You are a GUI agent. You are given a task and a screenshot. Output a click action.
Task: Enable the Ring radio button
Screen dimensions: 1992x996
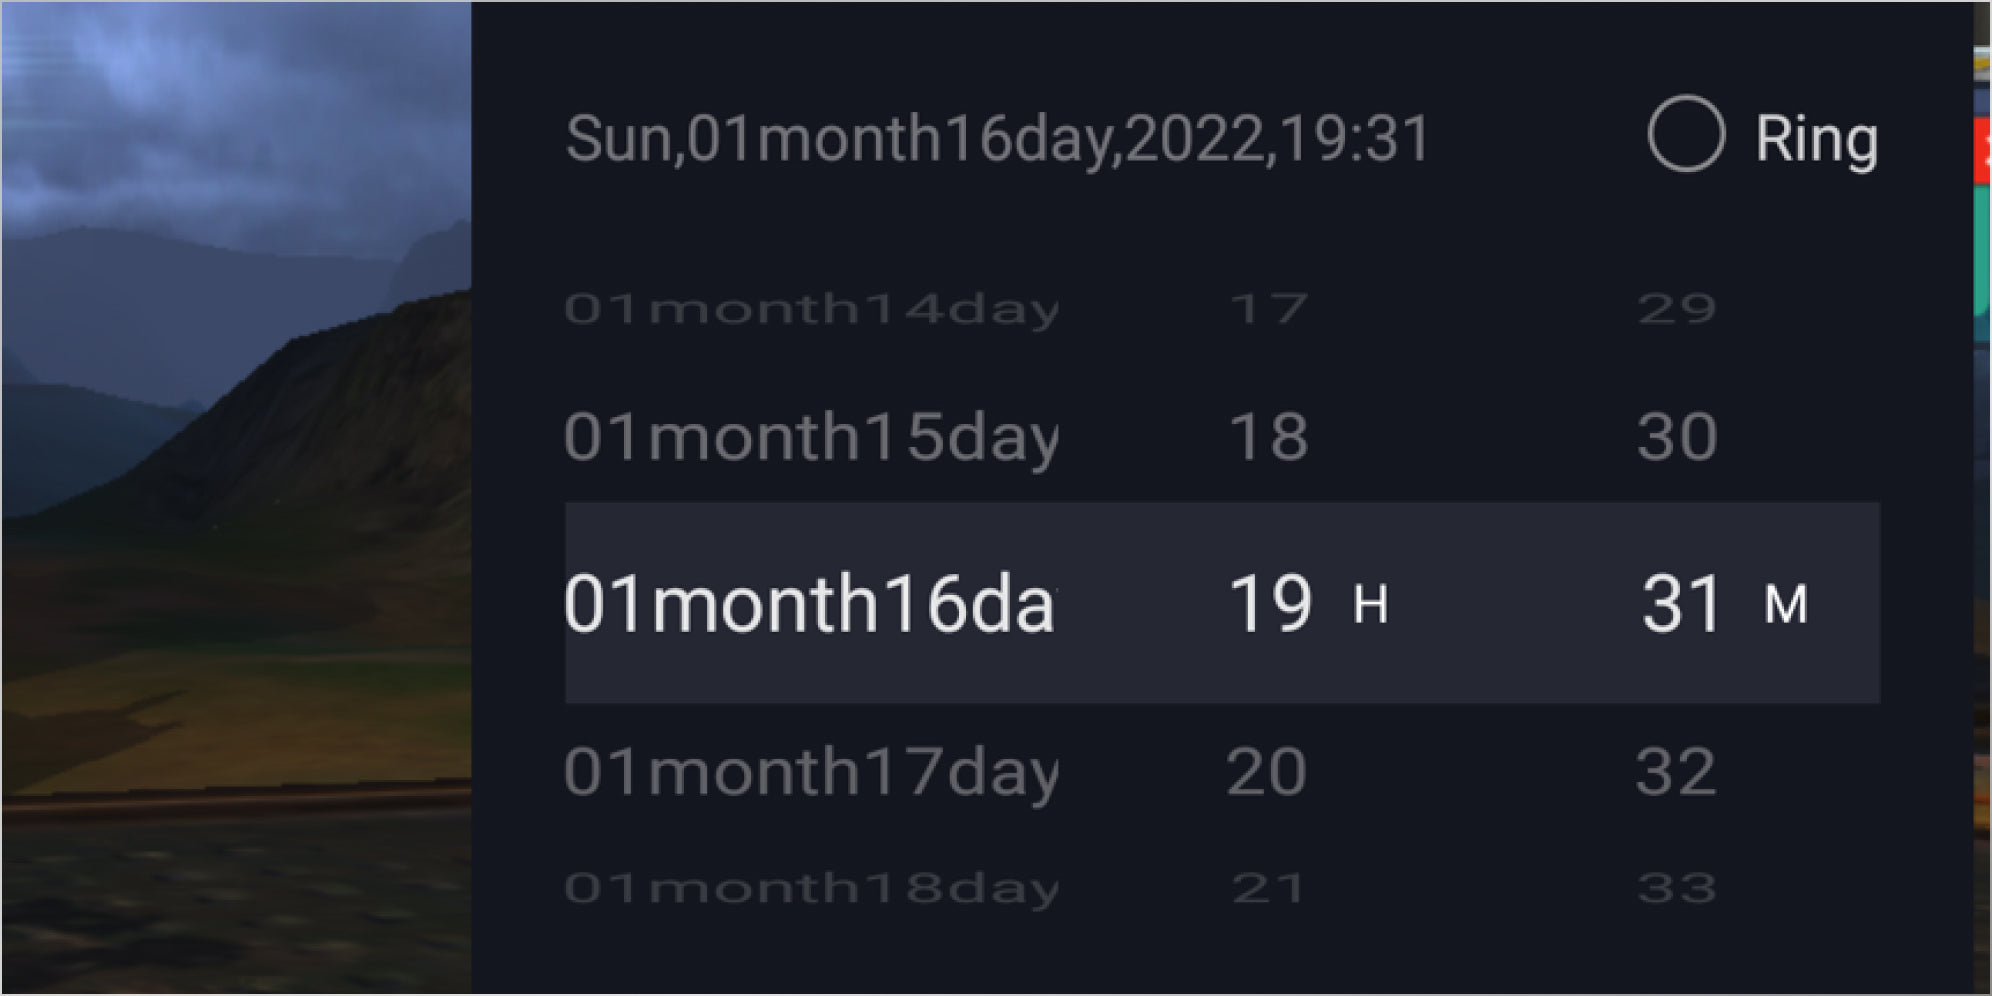pyautogui.click(x=1685, y=134)
